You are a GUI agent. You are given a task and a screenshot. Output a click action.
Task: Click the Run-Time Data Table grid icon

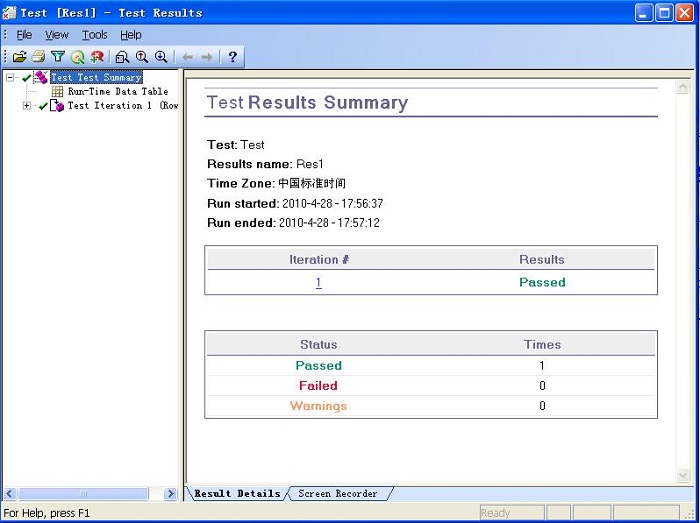pos(57,91)
